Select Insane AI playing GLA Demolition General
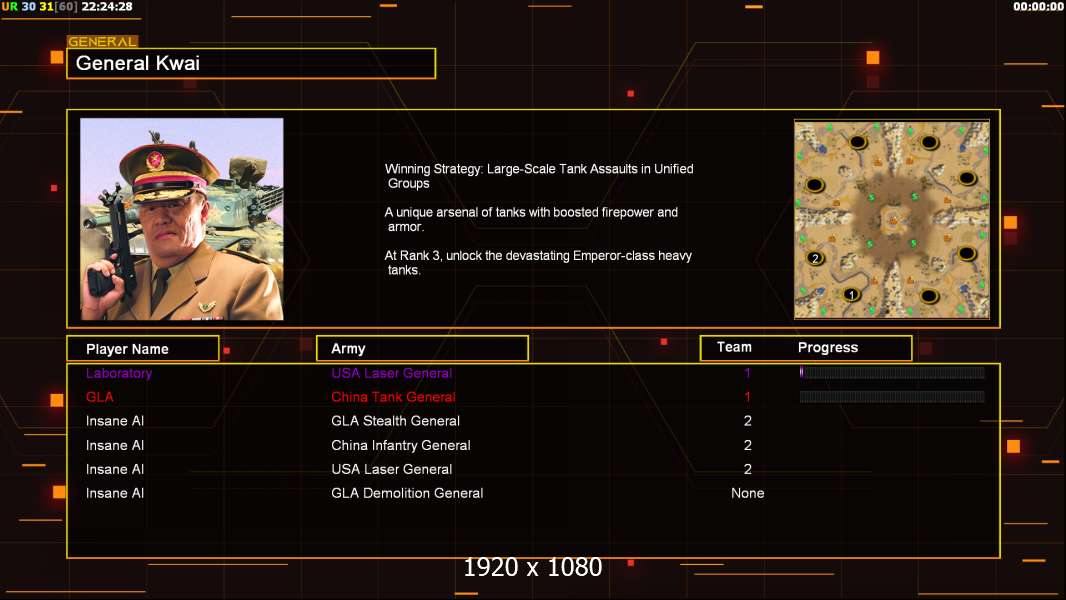Image resolution: width=1066 pixels, height=600 pixels. tap(115, 493)
